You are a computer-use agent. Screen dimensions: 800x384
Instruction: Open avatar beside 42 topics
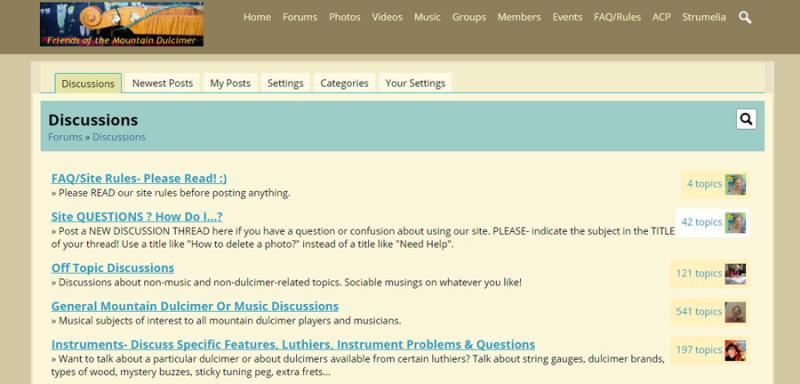pos(736,222)
